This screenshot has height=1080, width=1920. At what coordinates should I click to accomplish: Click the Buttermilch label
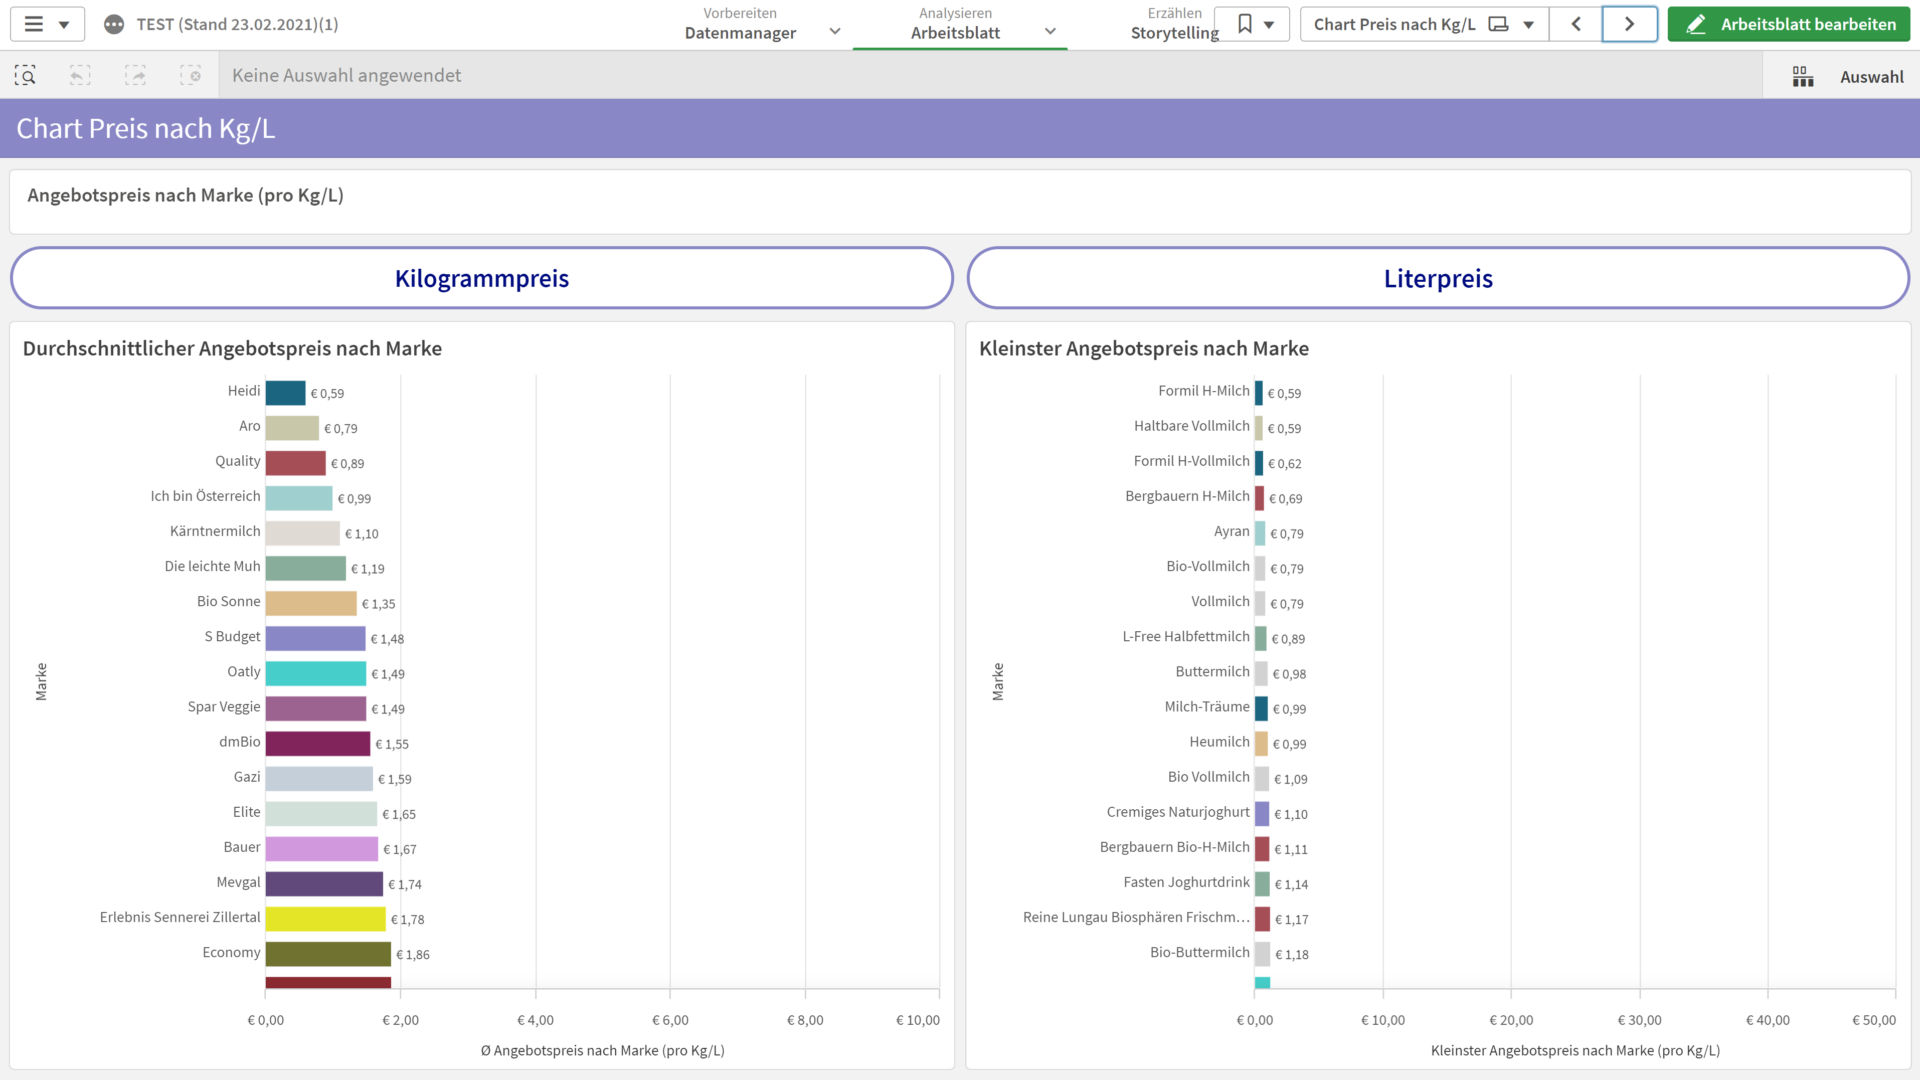click(x=1212, y=671)
